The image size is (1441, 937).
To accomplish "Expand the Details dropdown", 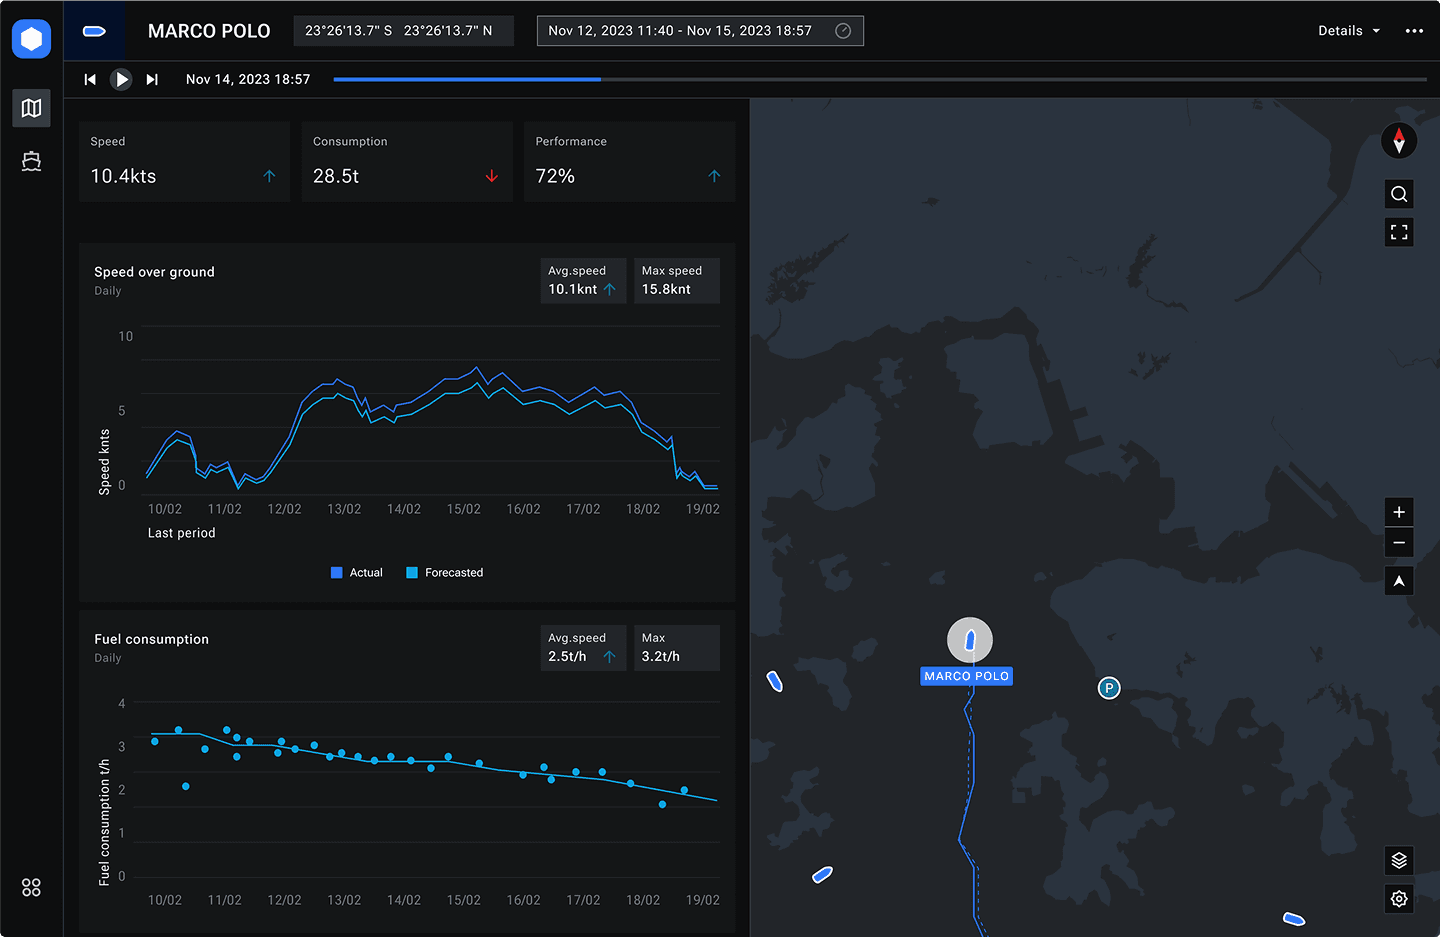I will point(1348,31).
